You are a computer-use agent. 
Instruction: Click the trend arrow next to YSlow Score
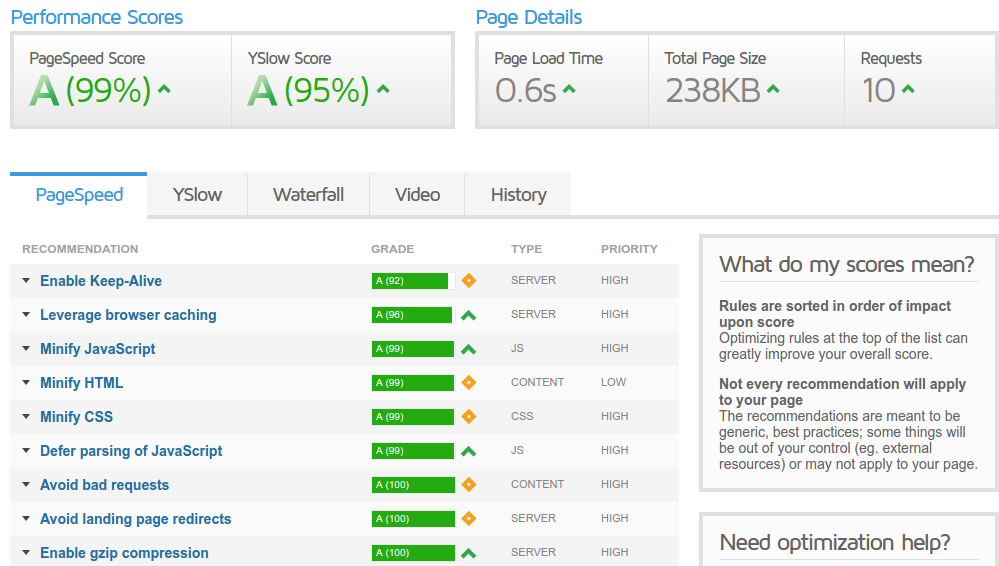tap(383, 89)
